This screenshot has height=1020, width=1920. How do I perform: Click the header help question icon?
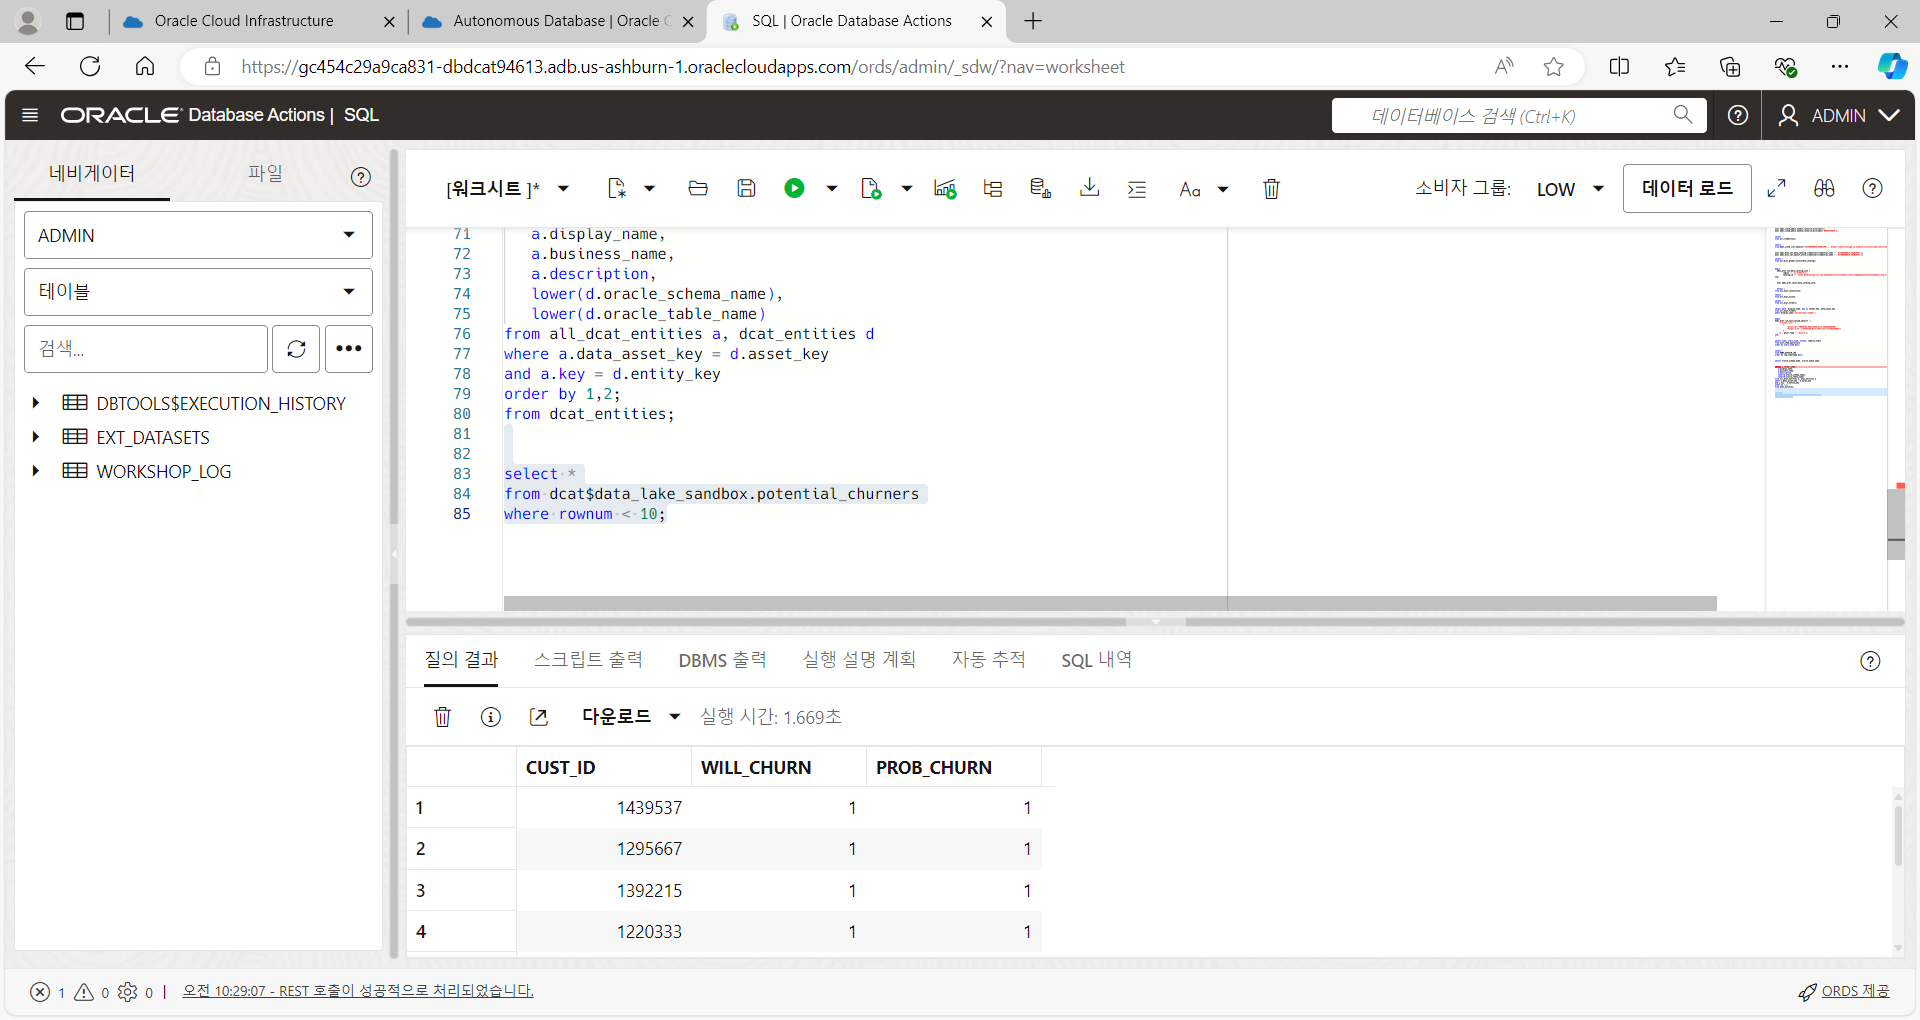[1738, 115]
